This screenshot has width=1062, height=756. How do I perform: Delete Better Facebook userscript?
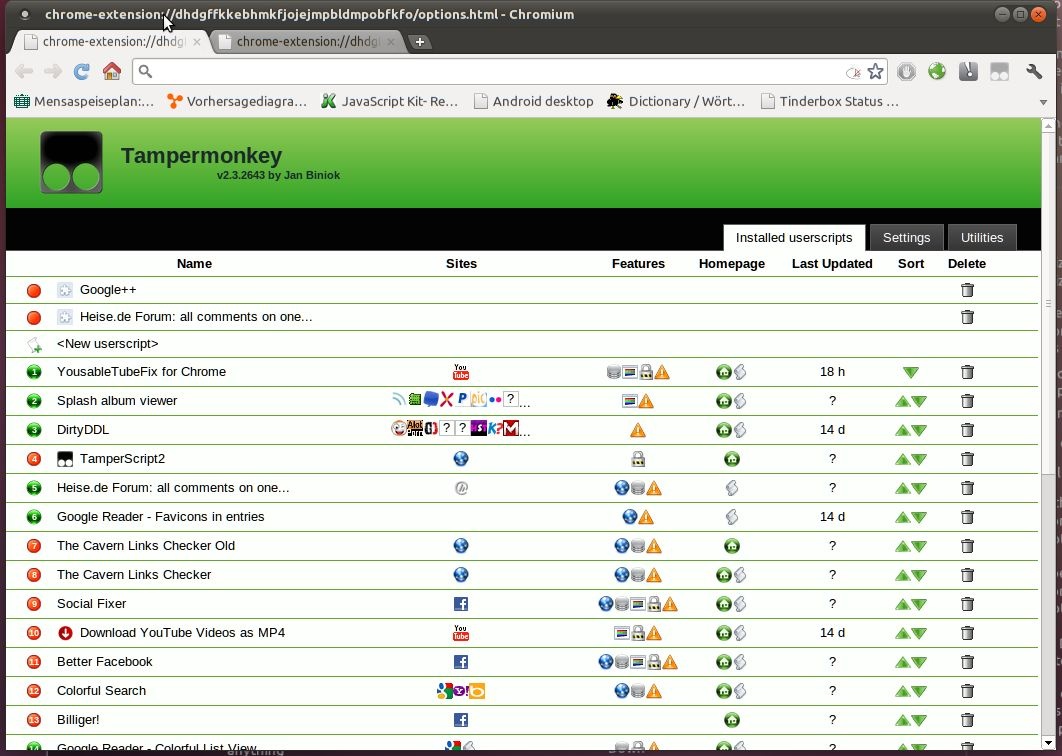click(x=967, y=662)
